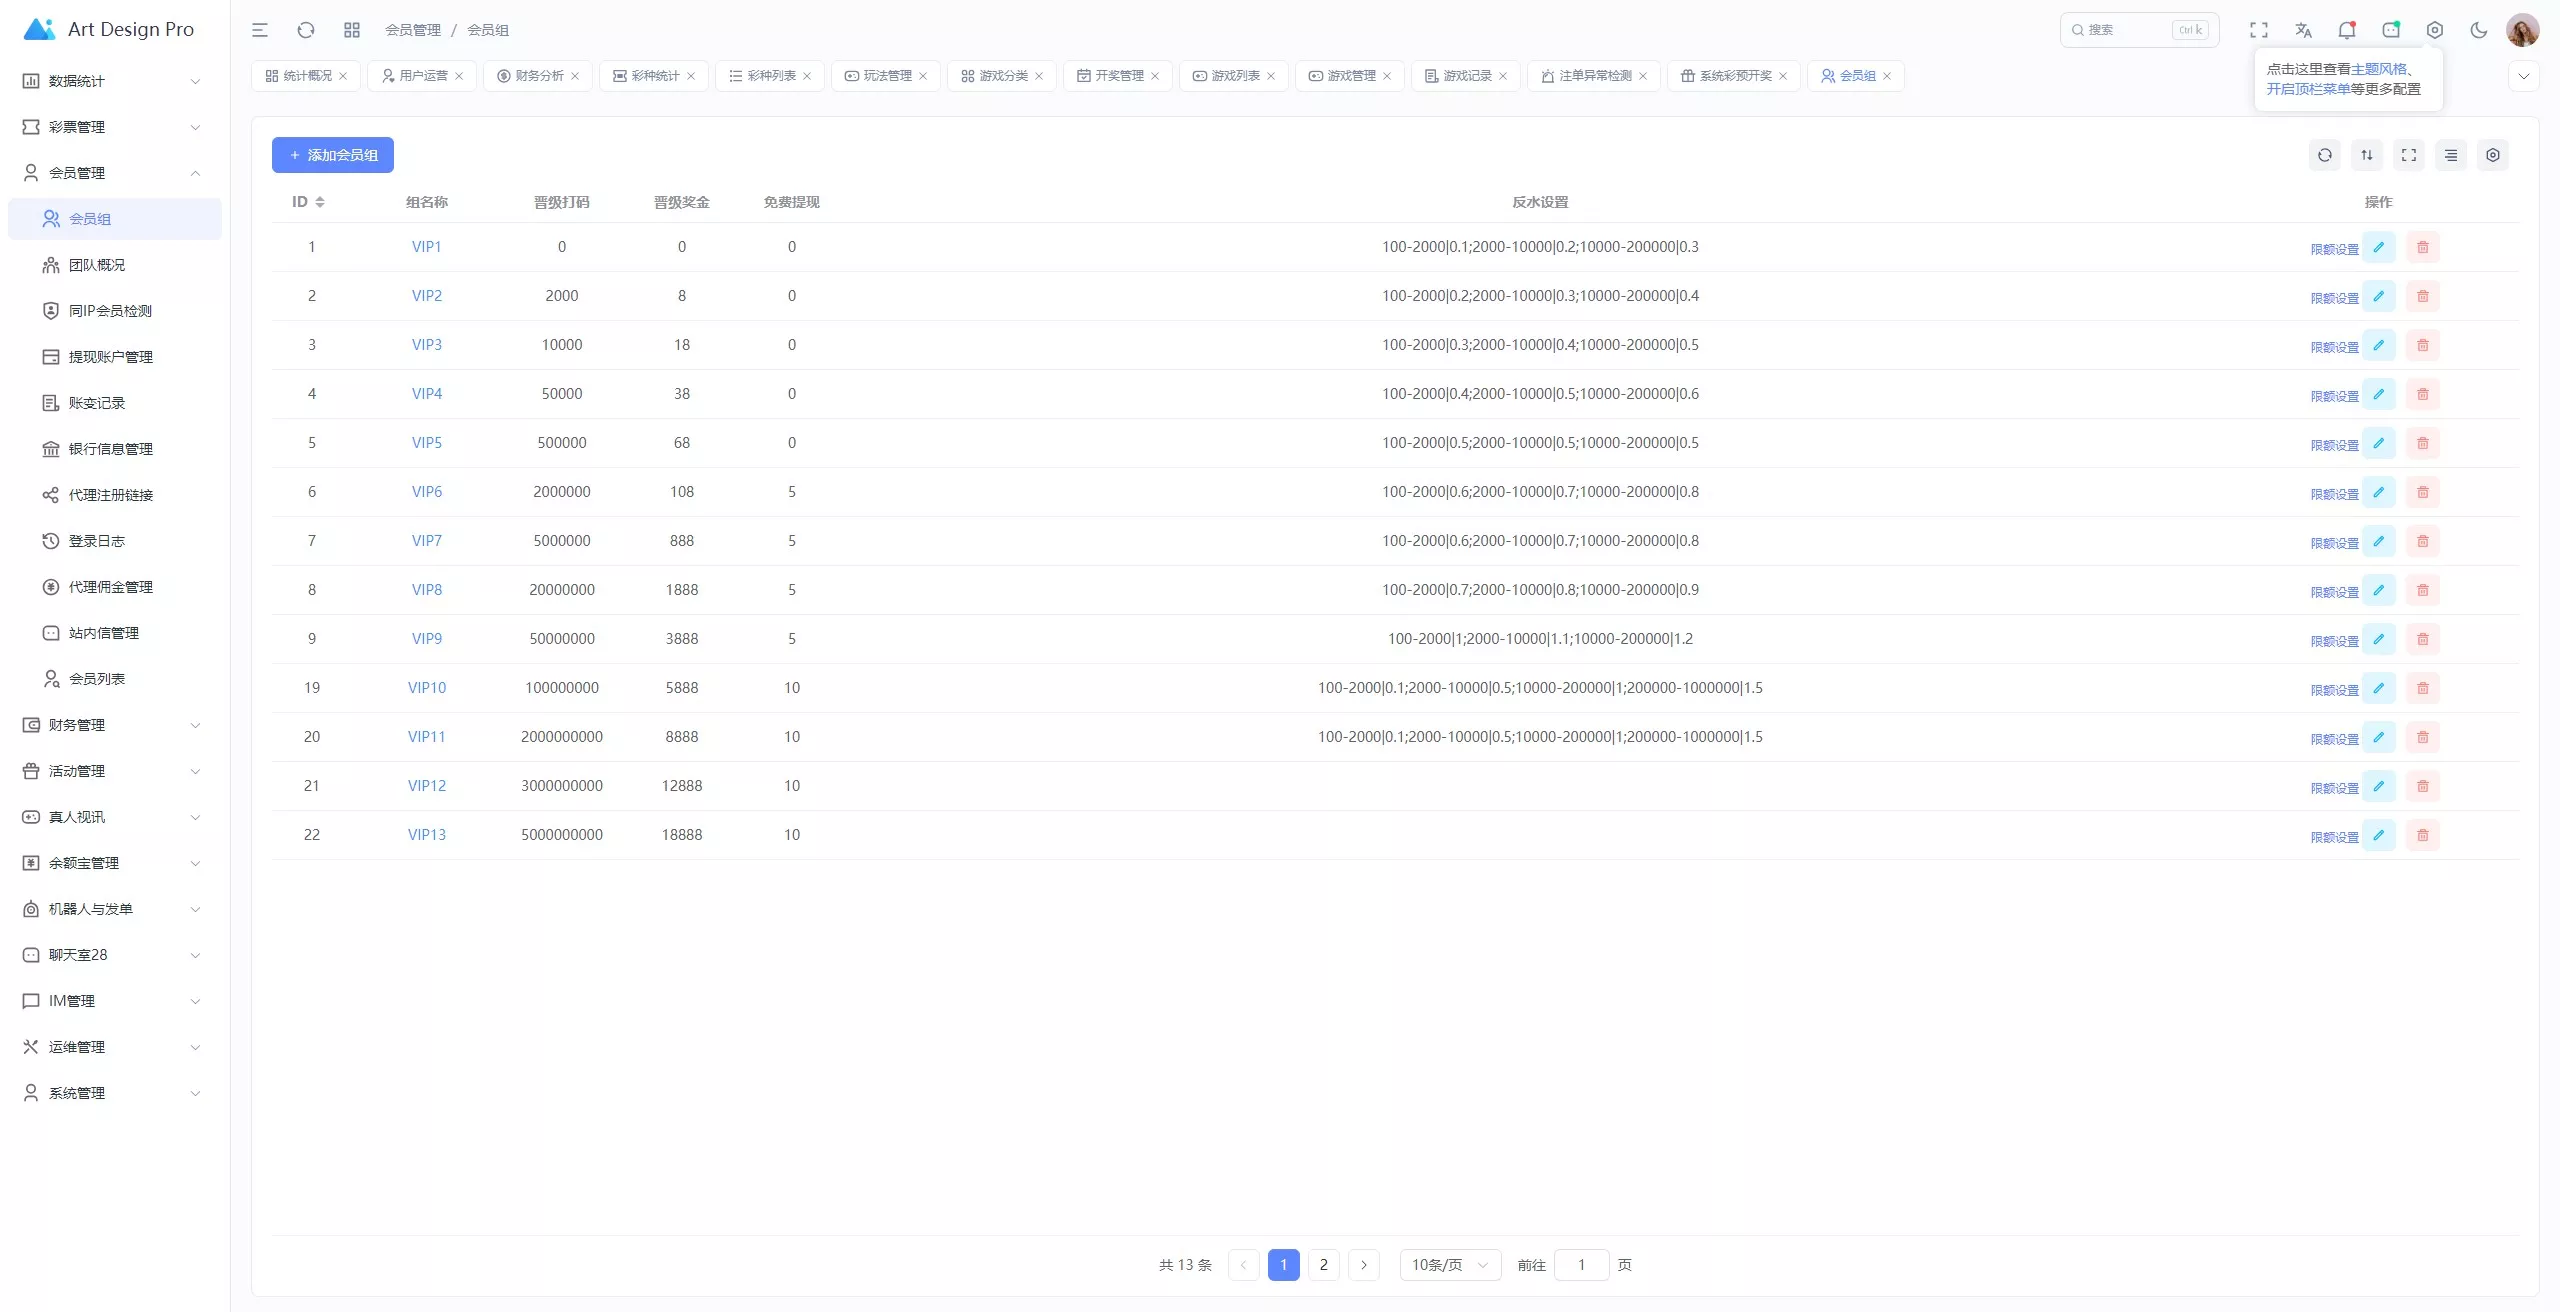The height and width of the screenshot is (1312, 2560).
Task: Toggle table fullscreen icon in table toolbar
Action: click(2408, 155)
